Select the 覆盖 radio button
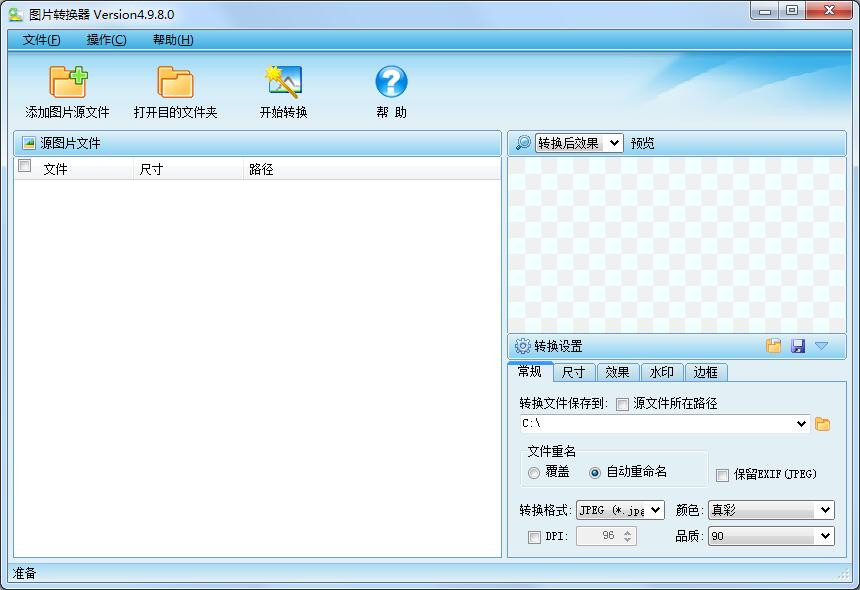This screenshot has height=590, width=860. coord(534,473)
